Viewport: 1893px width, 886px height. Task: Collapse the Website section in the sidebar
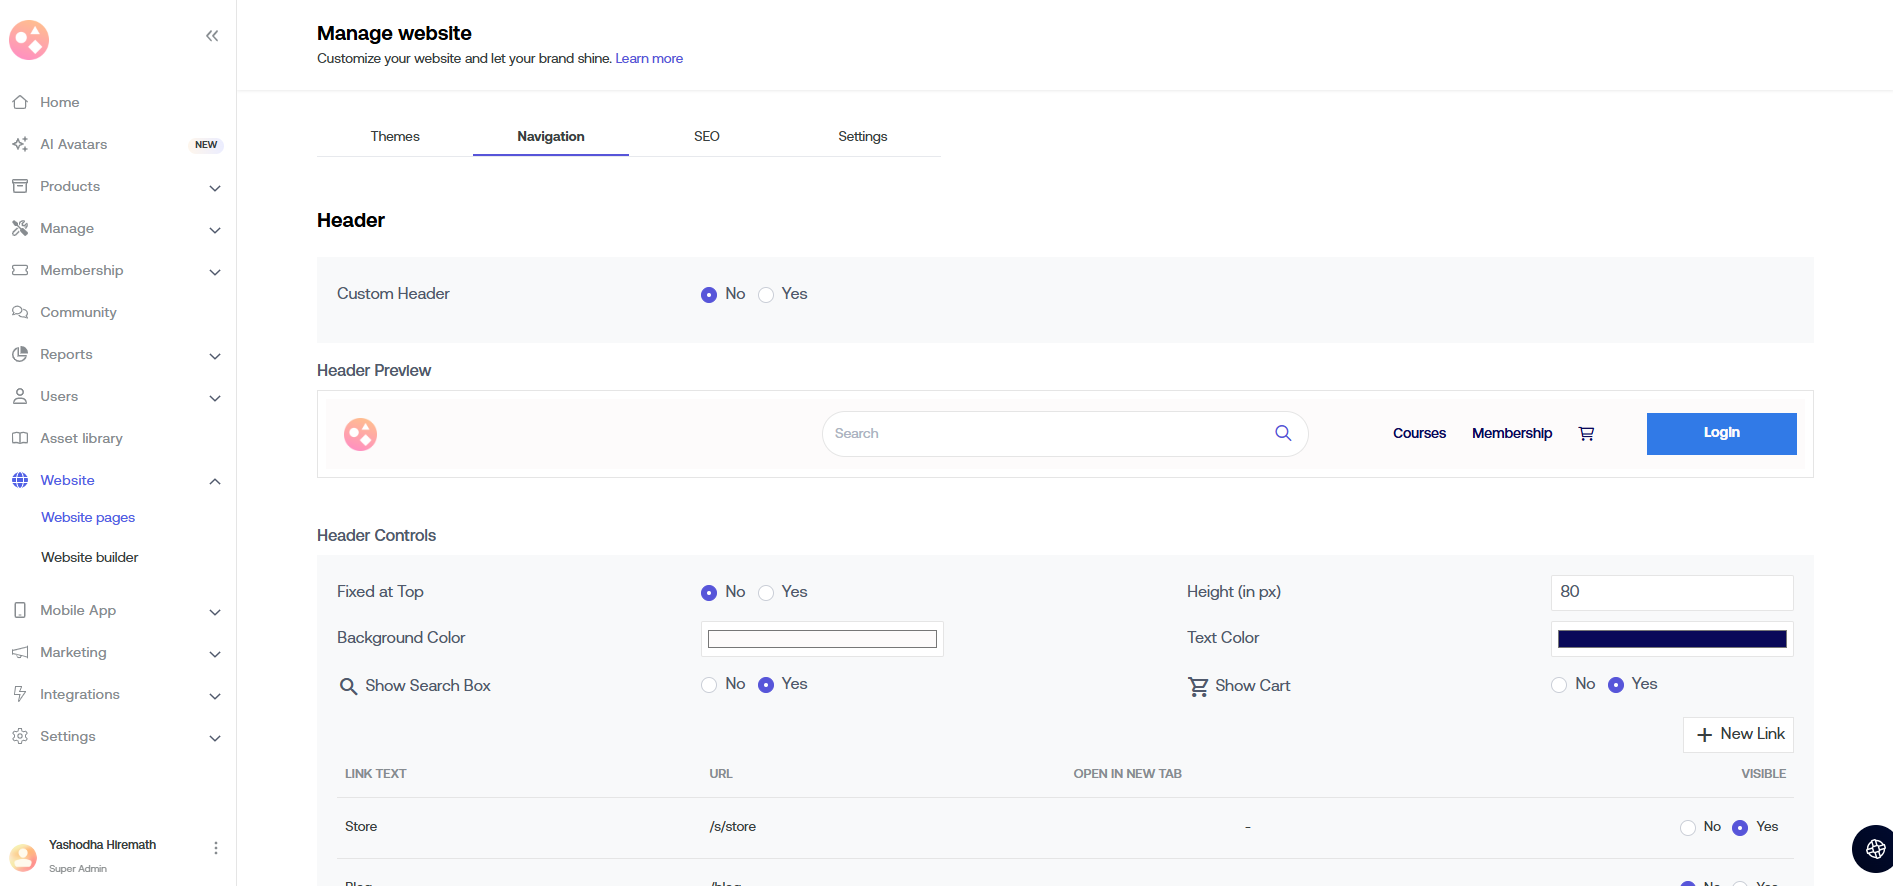[x=214, y=481]
